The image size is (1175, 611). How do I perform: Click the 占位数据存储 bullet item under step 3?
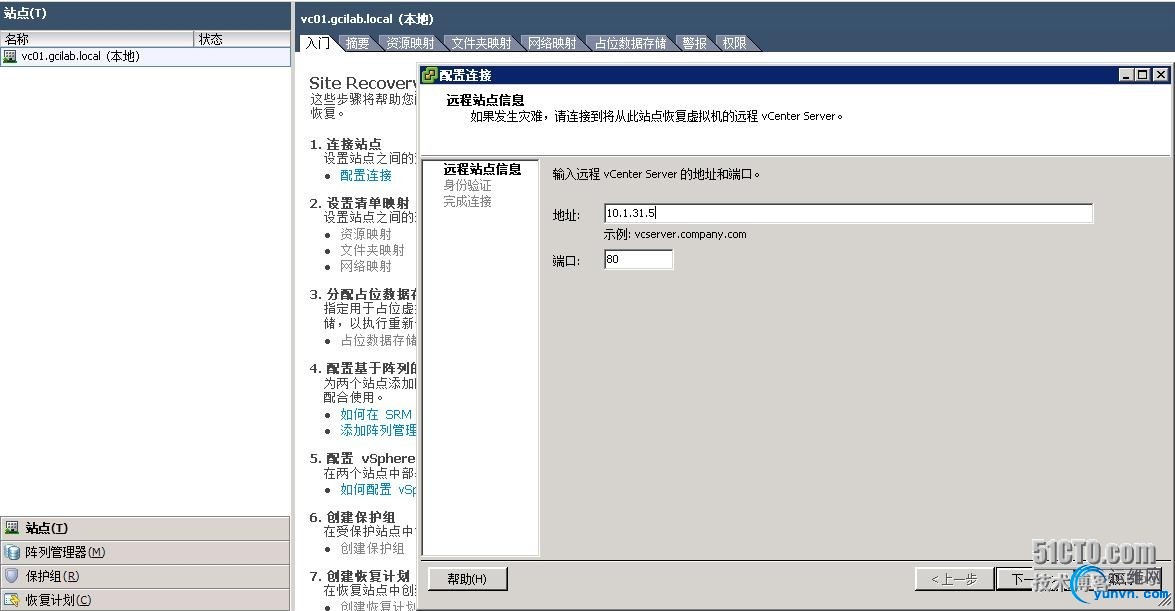378,340
